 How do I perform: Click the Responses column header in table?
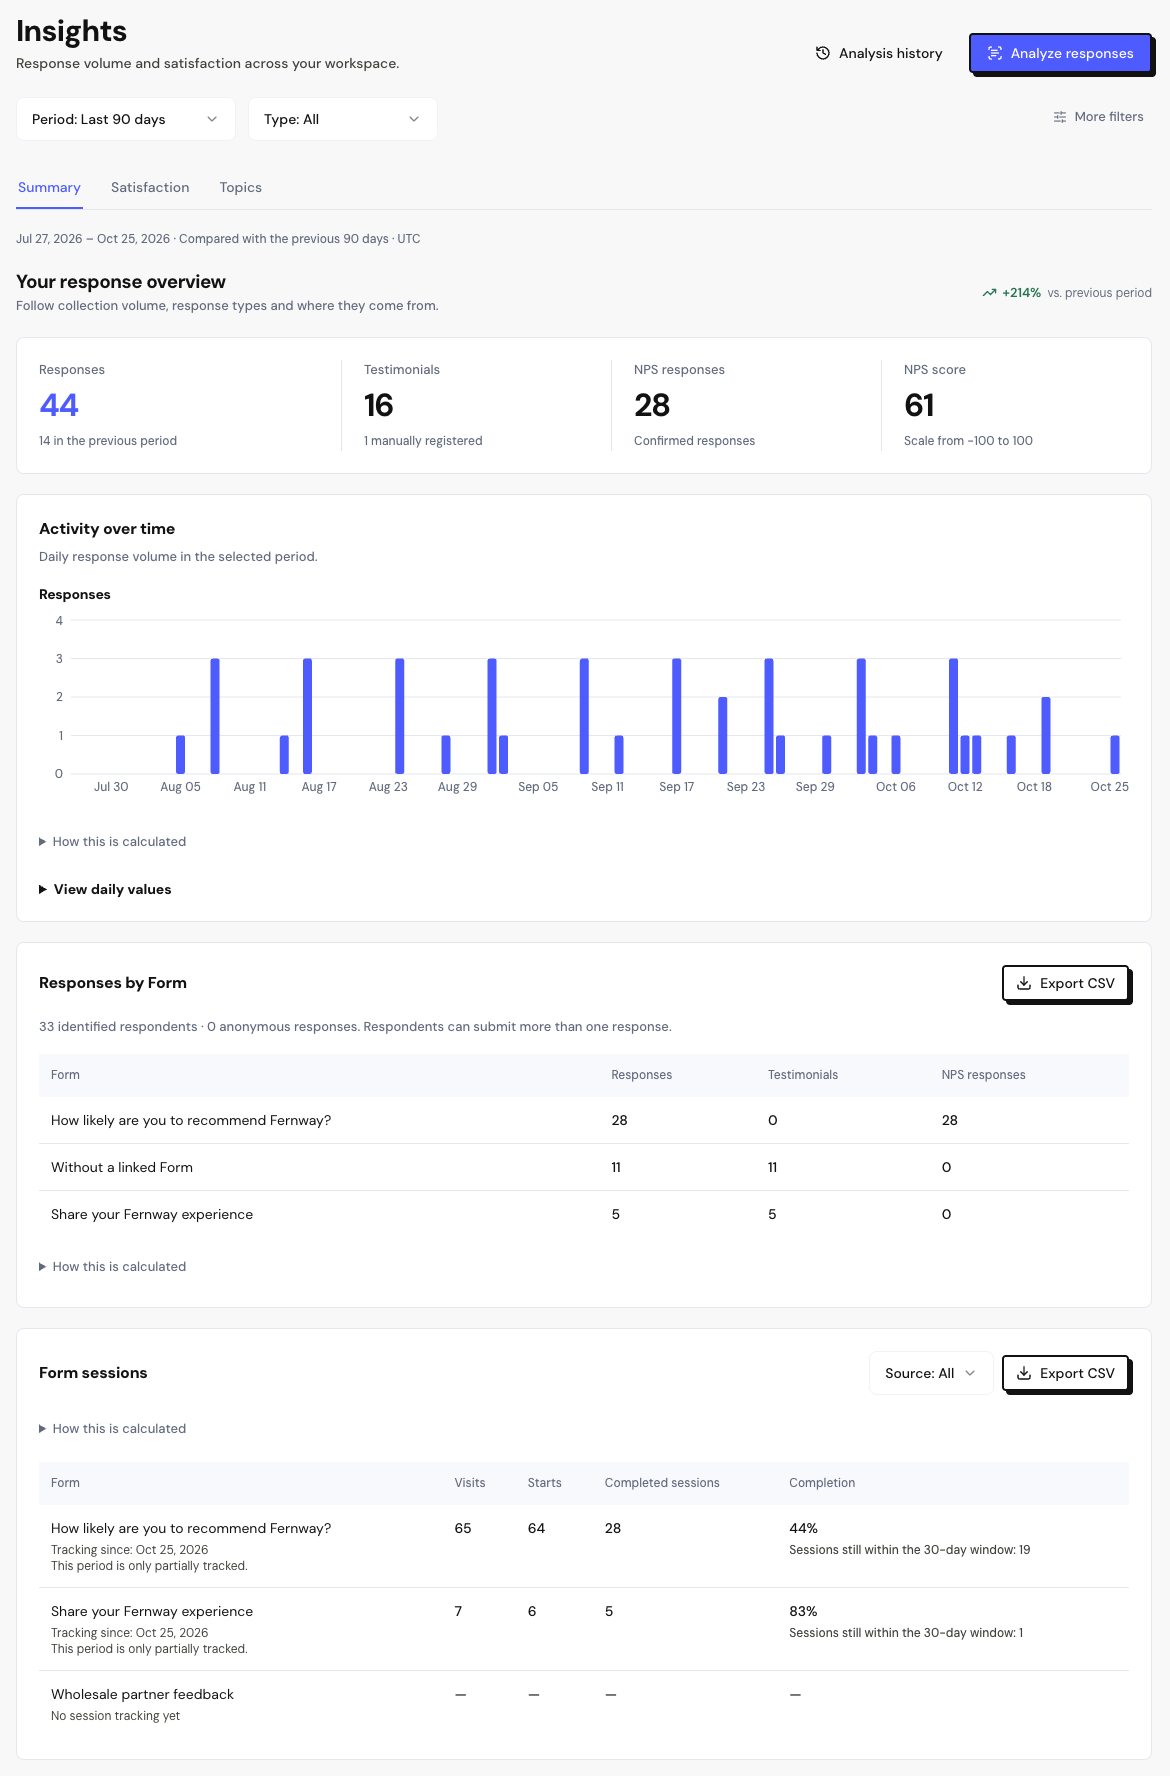click(x=642, y=1075)
